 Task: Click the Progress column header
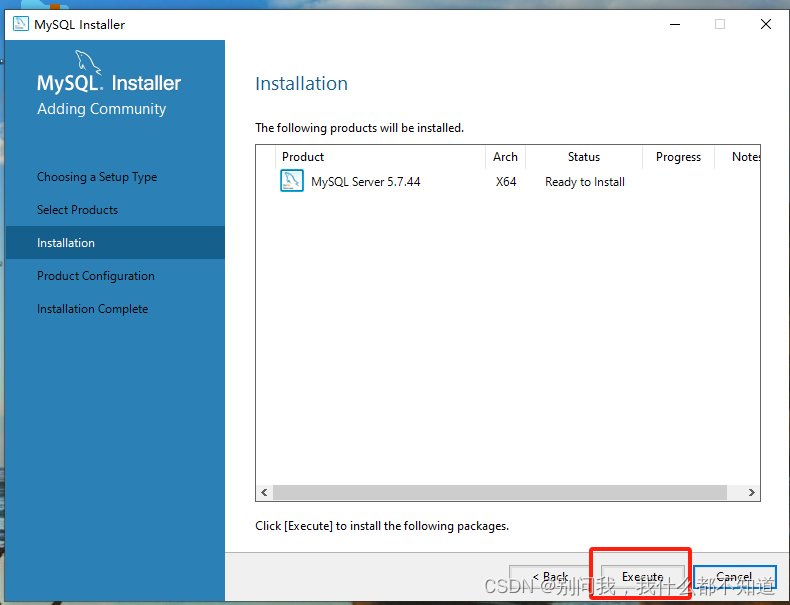click(678, 157)
